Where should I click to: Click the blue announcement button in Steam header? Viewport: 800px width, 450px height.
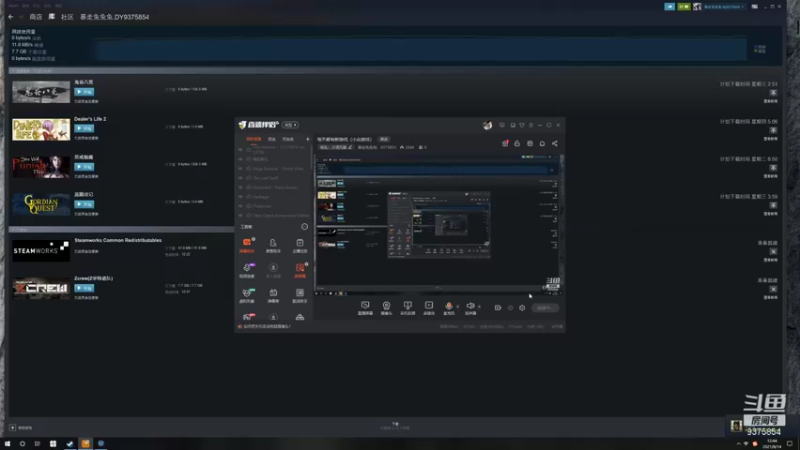pyautogui.click(x=669, y=7)
